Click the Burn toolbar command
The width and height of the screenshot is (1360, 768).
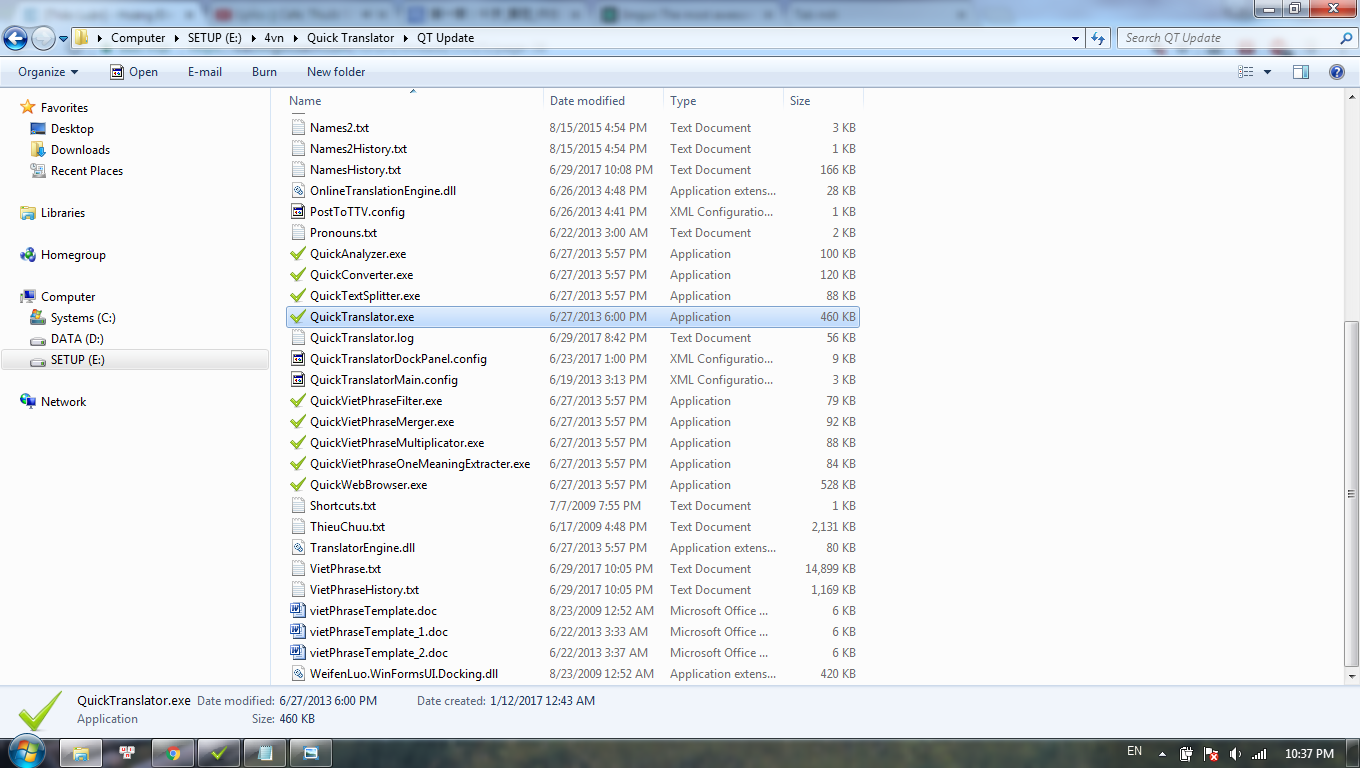click(x=264, y=72)
